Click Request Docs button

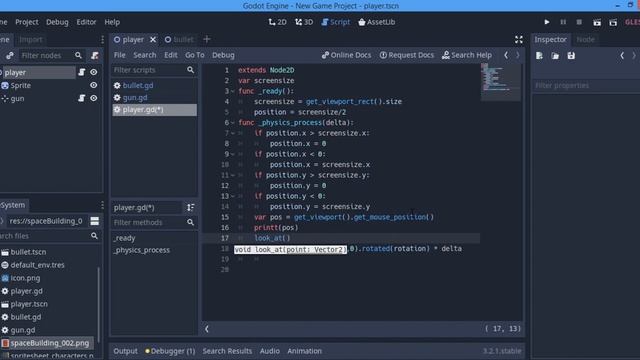407,55
